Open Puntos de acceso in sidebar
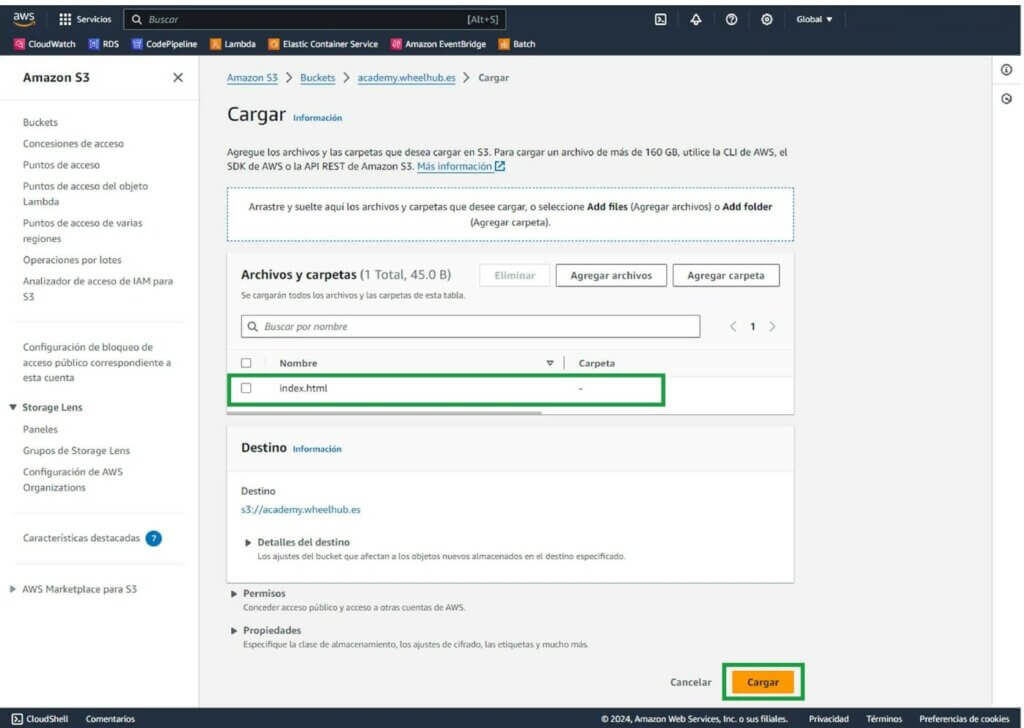The height and width of the screenshot is (728, 1024). [x=61, y=165]
